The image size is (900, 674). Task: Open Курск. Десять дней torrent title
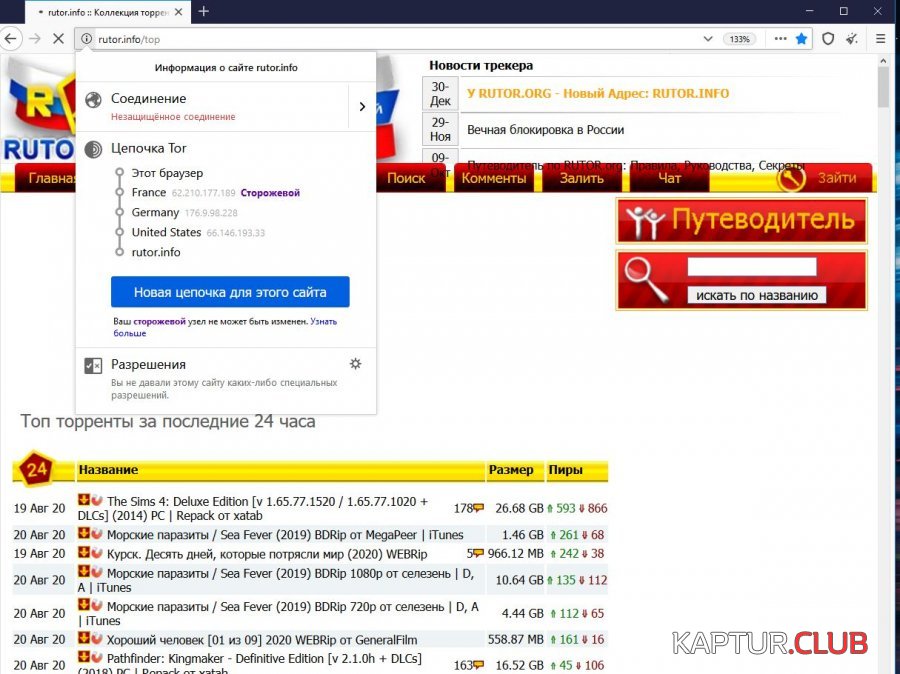point(267,554)
